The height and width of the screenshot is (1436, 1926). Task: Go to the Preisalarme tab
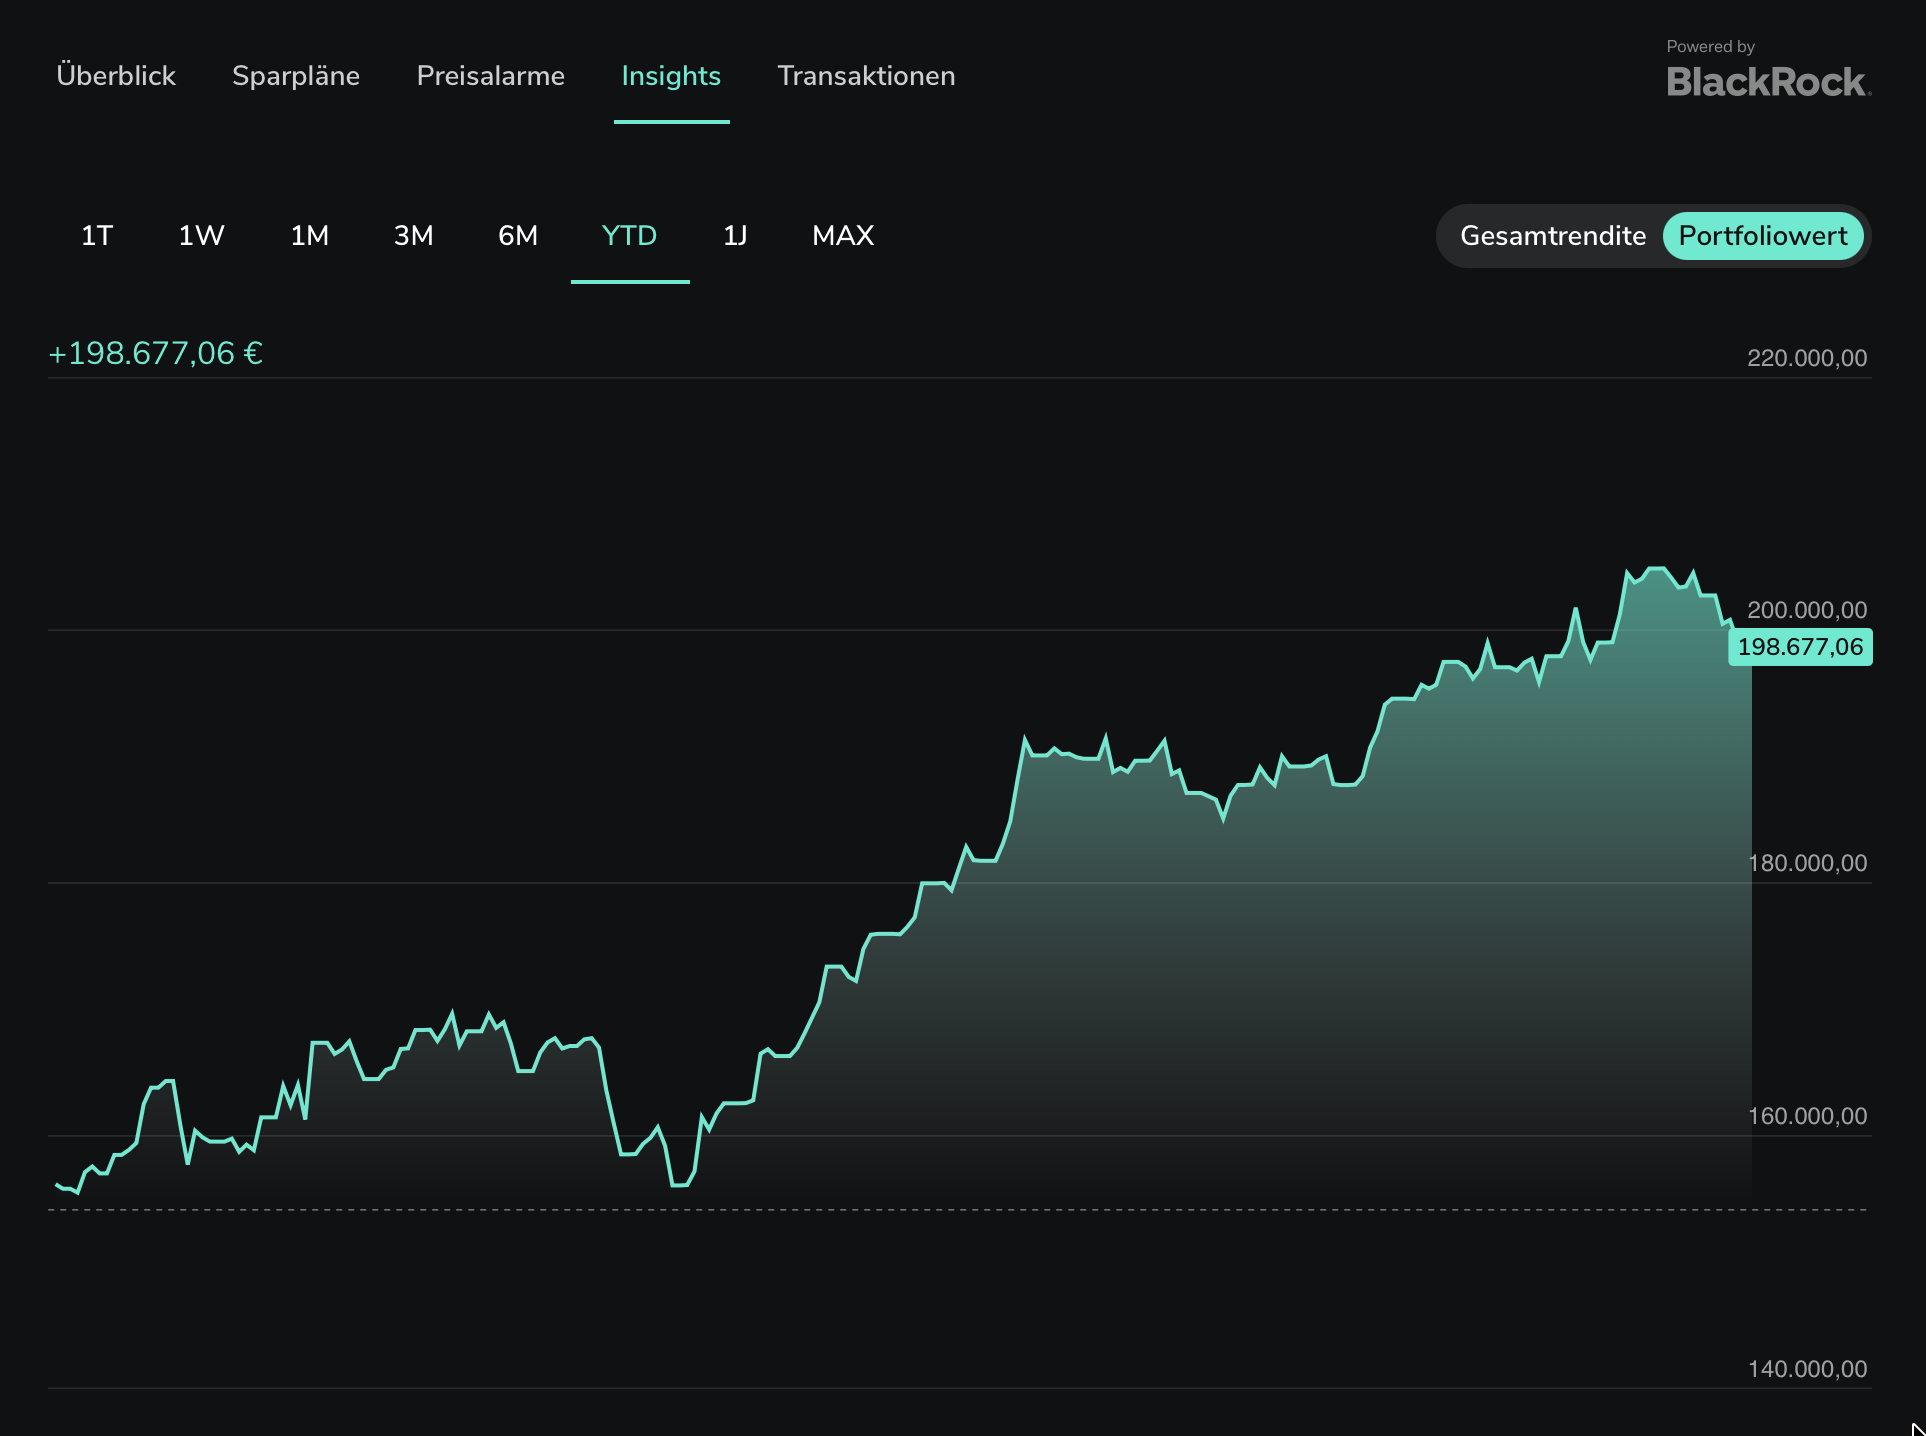tap(491, 76)
